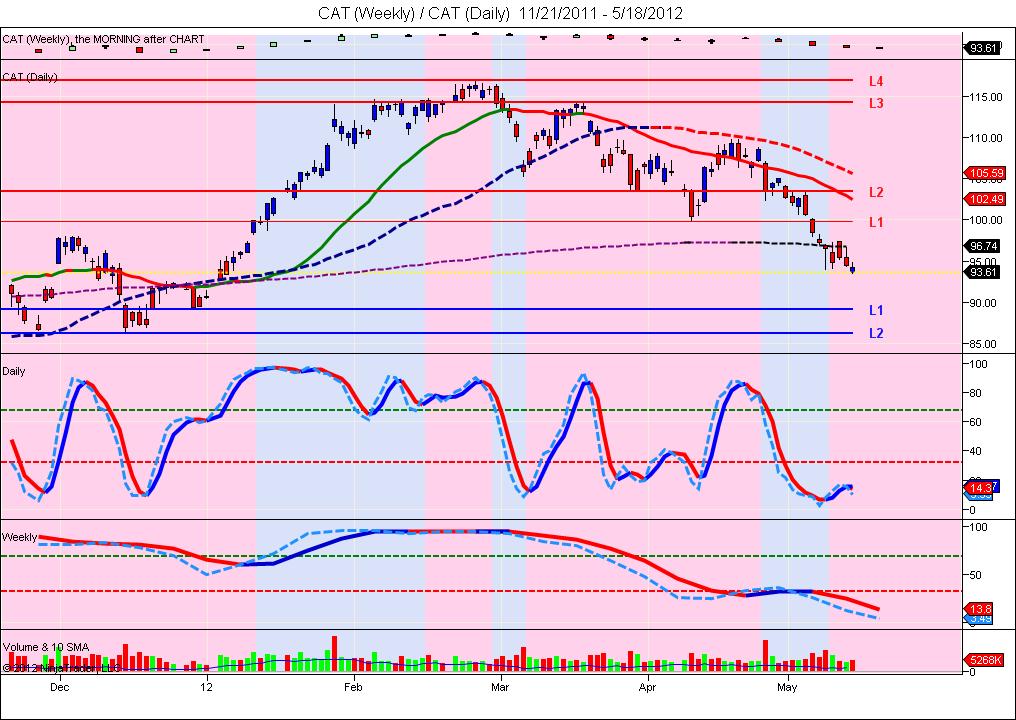Click the red L2 level label
This screenshot has height=720, width=1016.
[x=876, y=192]
